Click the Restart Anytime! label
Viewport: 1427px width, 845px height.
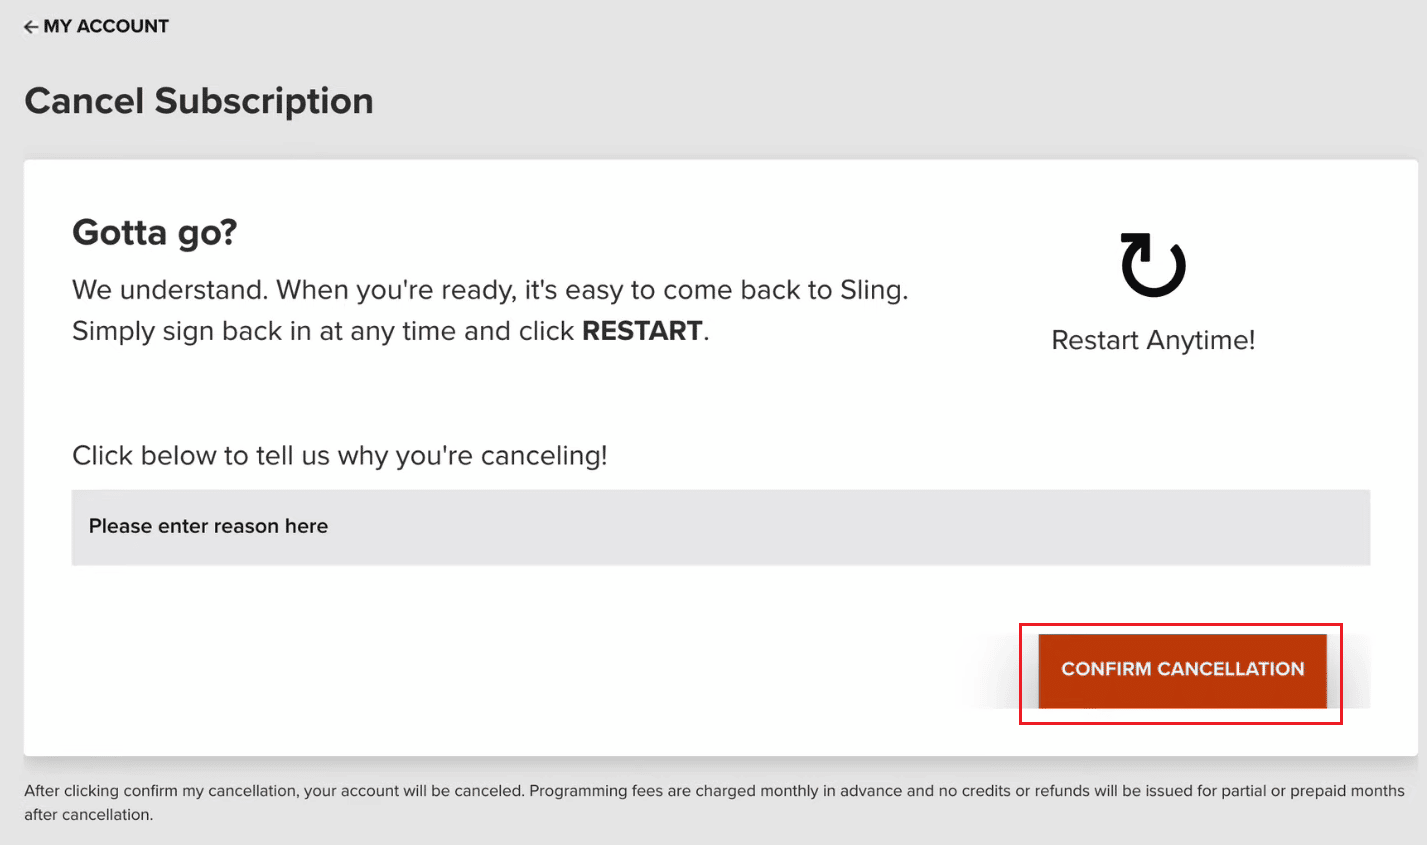pos(1152,340)
